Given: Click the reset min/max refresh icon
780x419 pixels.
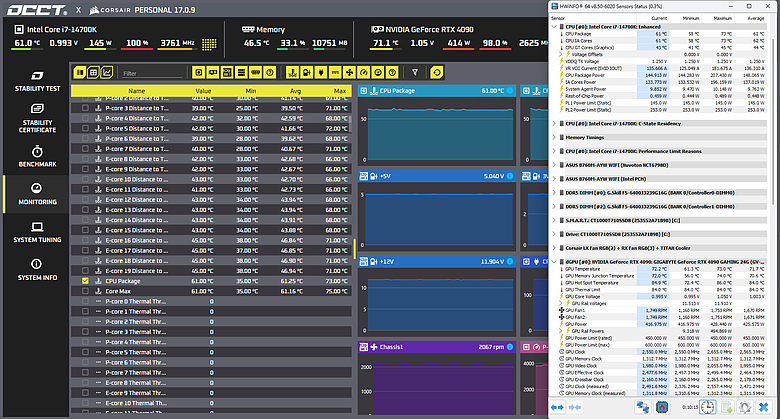Looking at the screenshot, I should point(437,73).
